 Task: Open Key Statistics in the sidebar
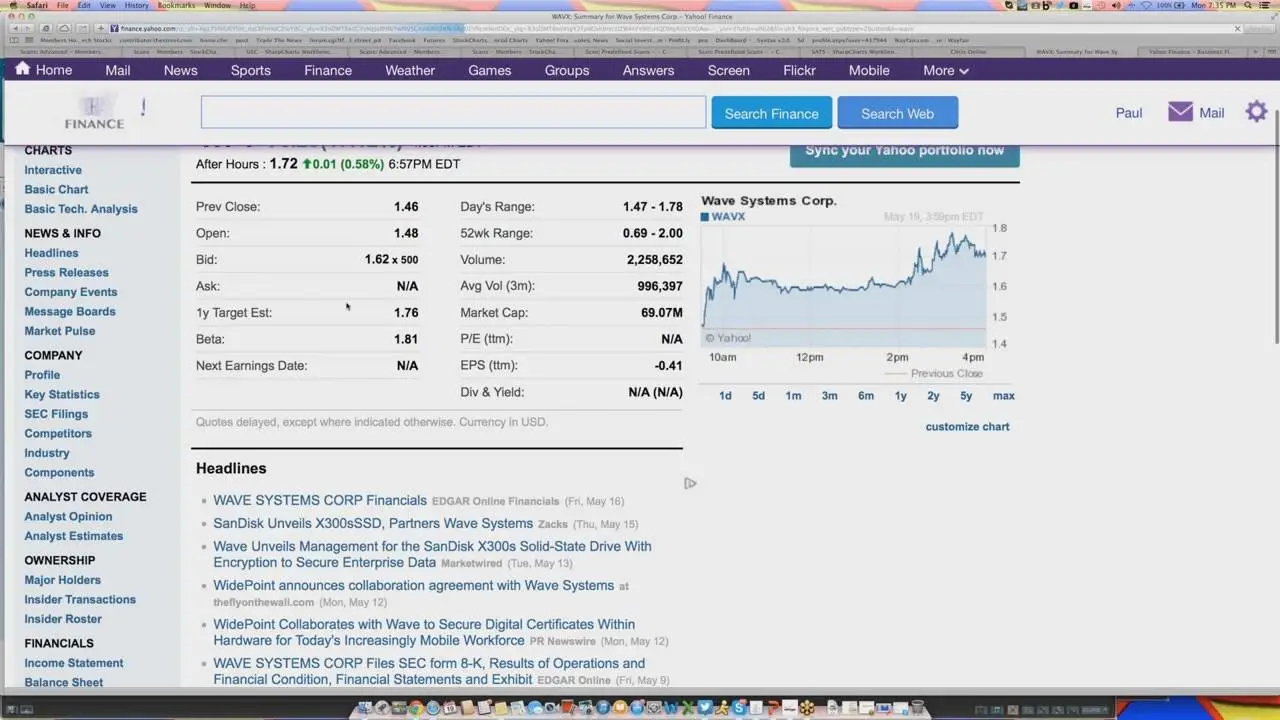(x=62, y=394)
